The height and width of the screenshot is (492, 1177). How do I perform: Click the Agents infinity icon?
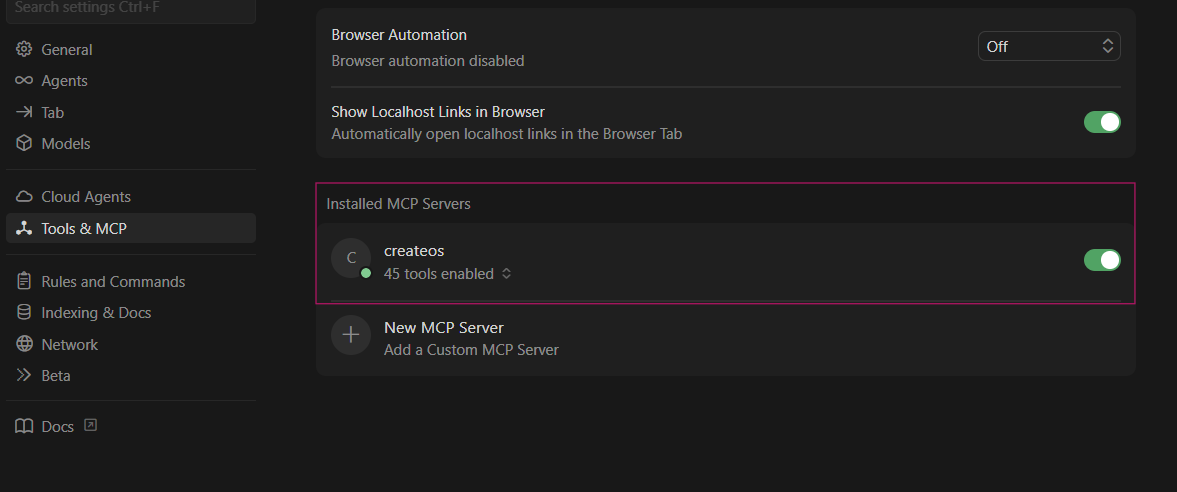point(24,81)
